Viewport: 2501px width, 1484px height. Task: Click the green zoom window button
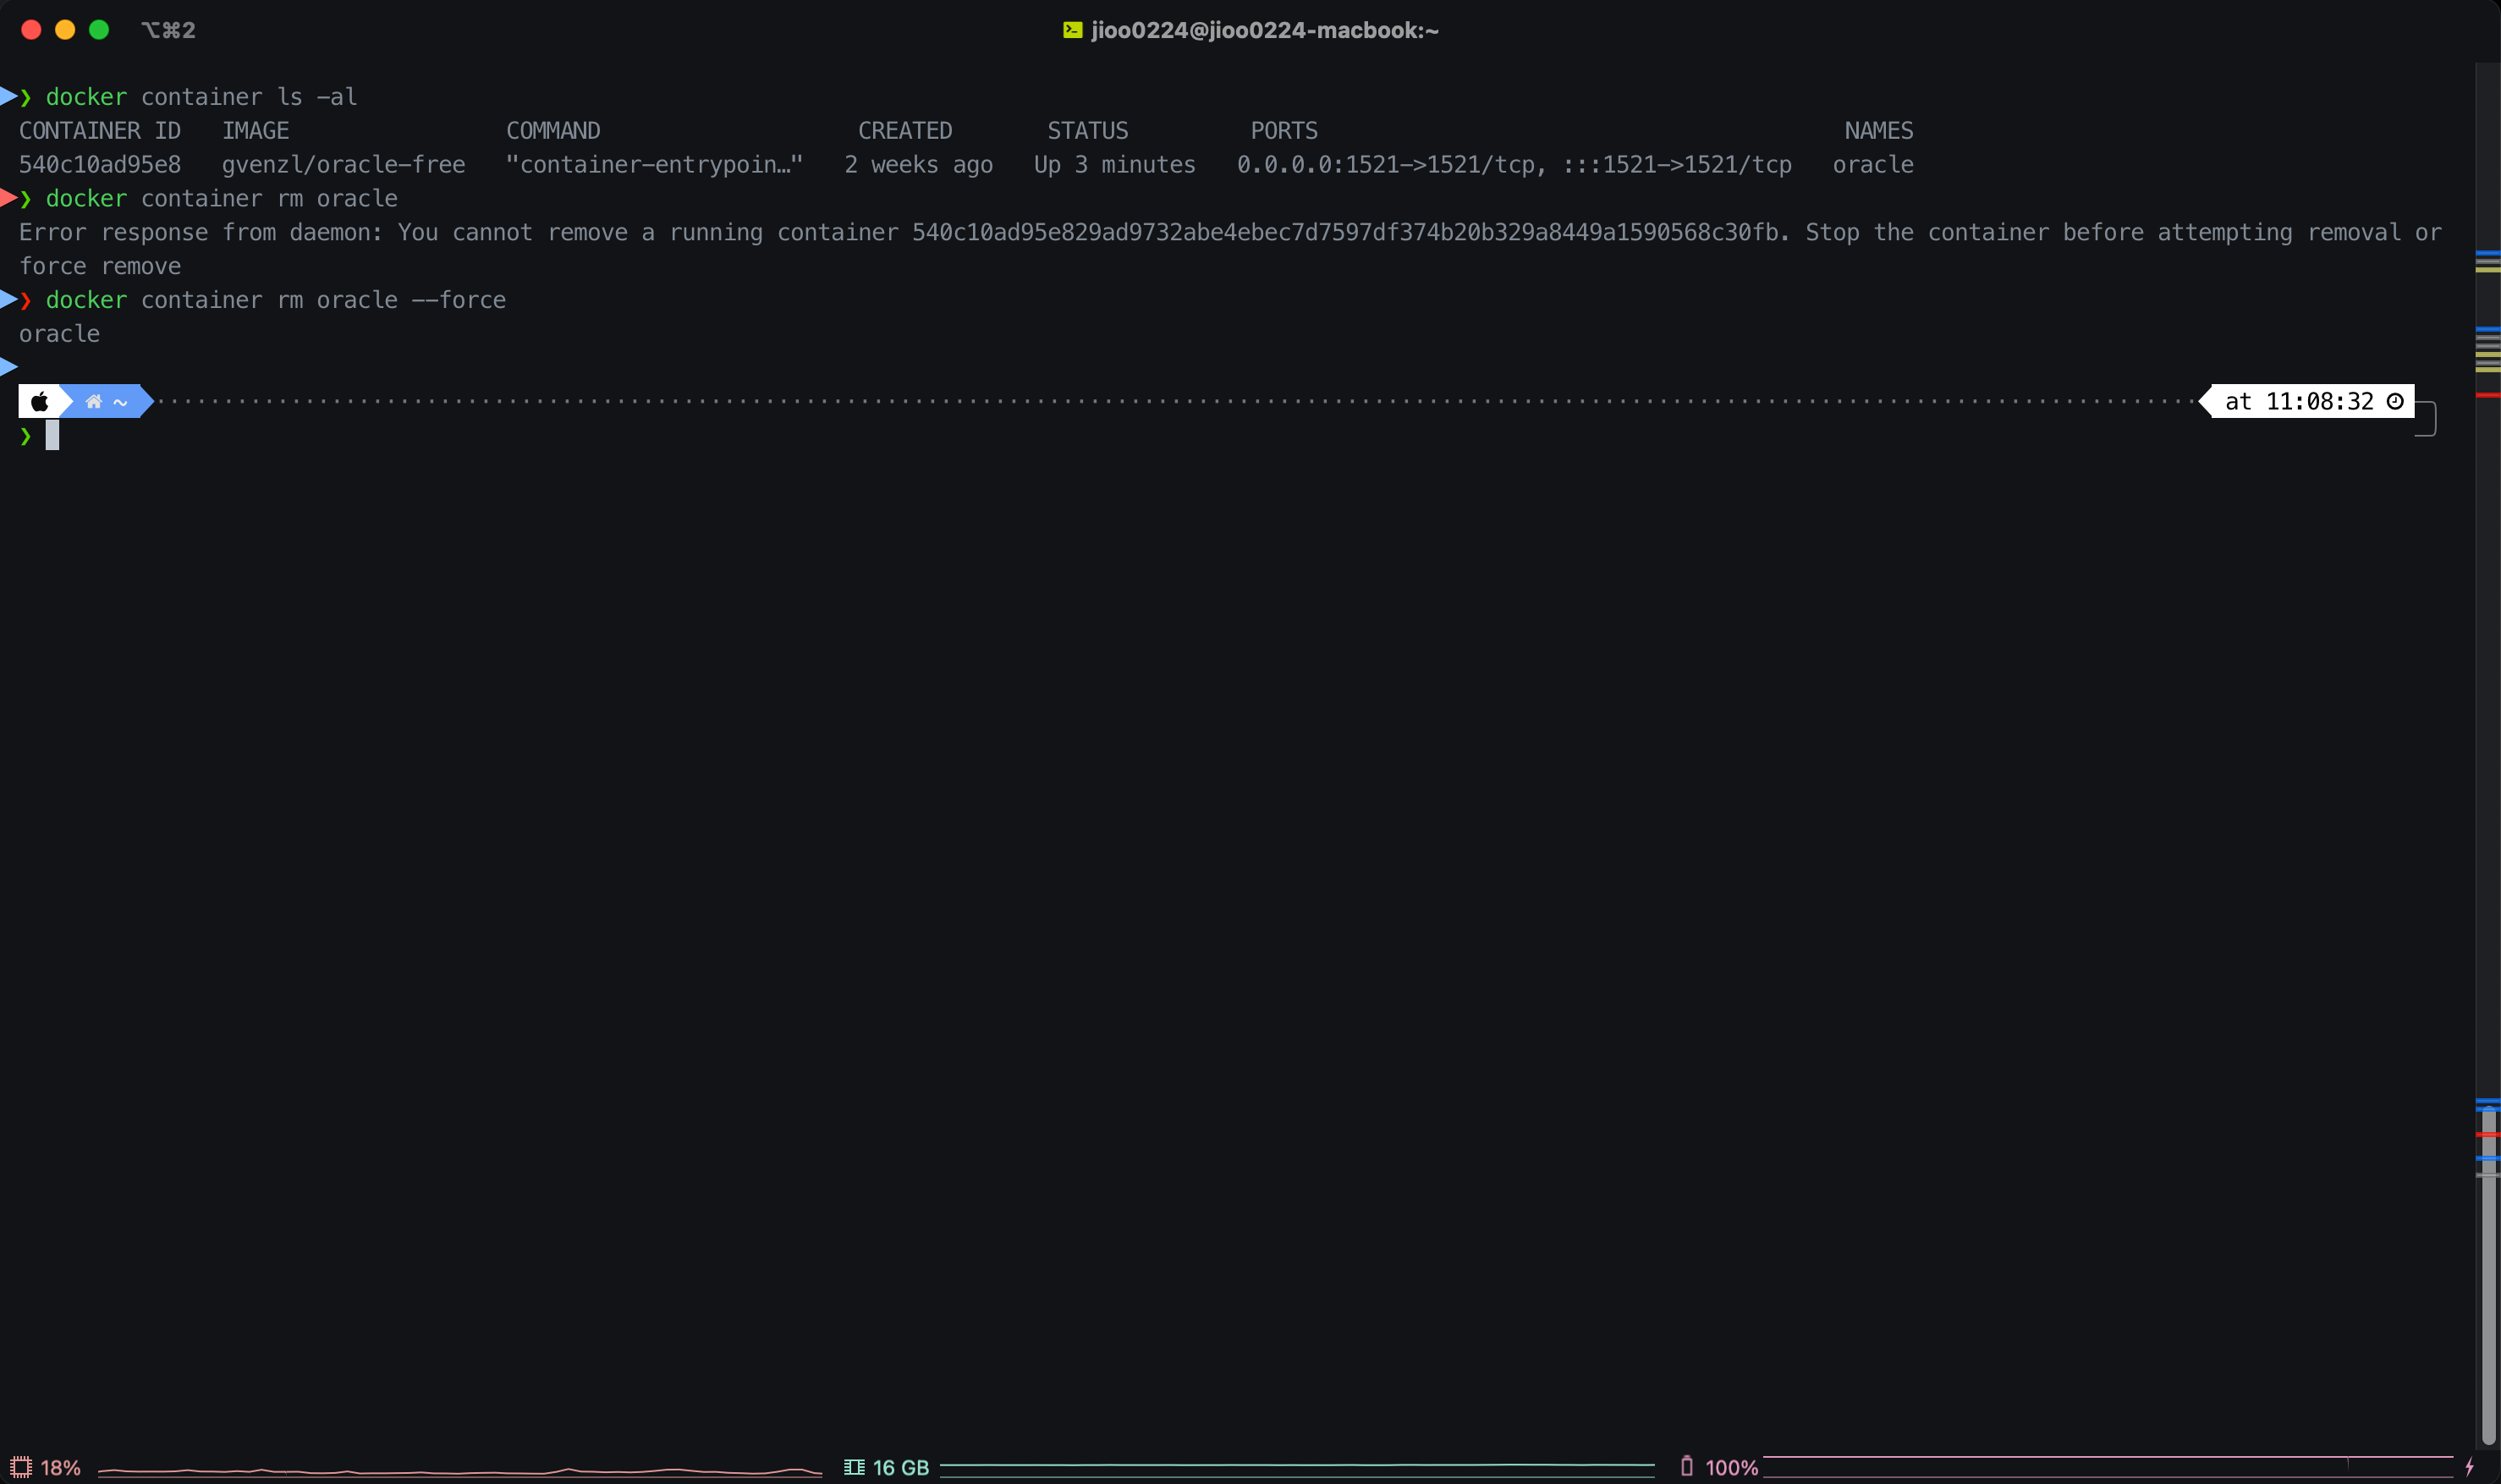point(99,30)
